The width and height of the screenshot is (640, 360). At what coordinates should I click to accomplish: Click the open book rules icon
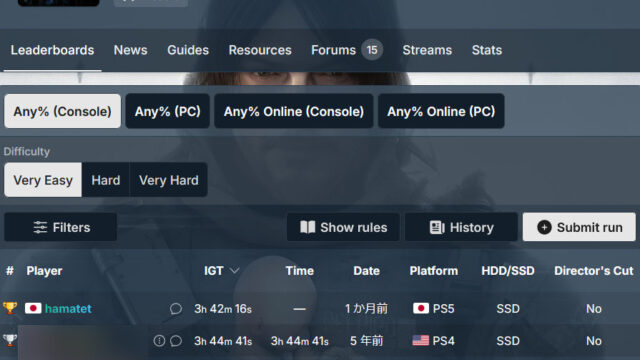pyautogui.click(x=308, y=227)
